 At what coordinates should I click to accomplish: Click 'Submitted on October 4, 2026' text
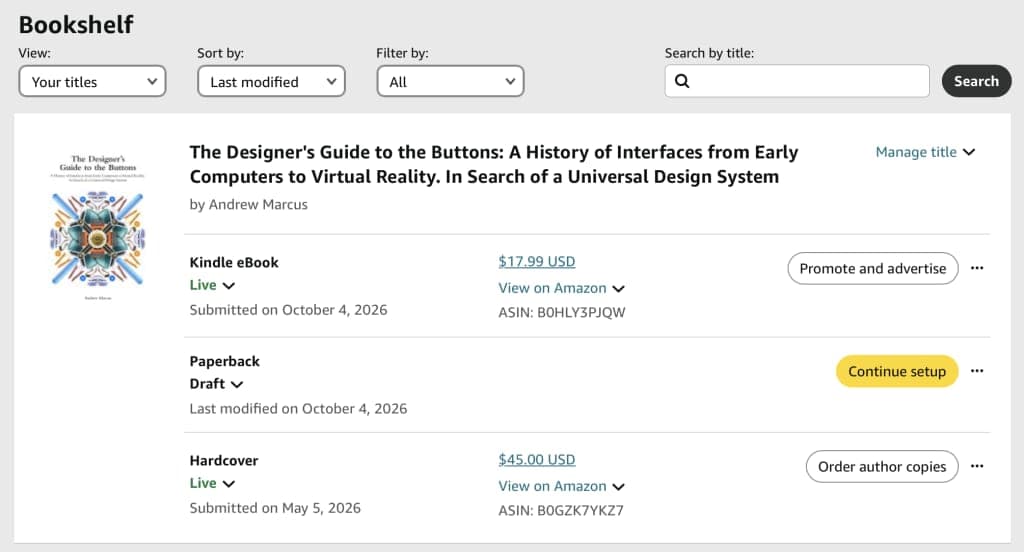(x=288, y=310)
